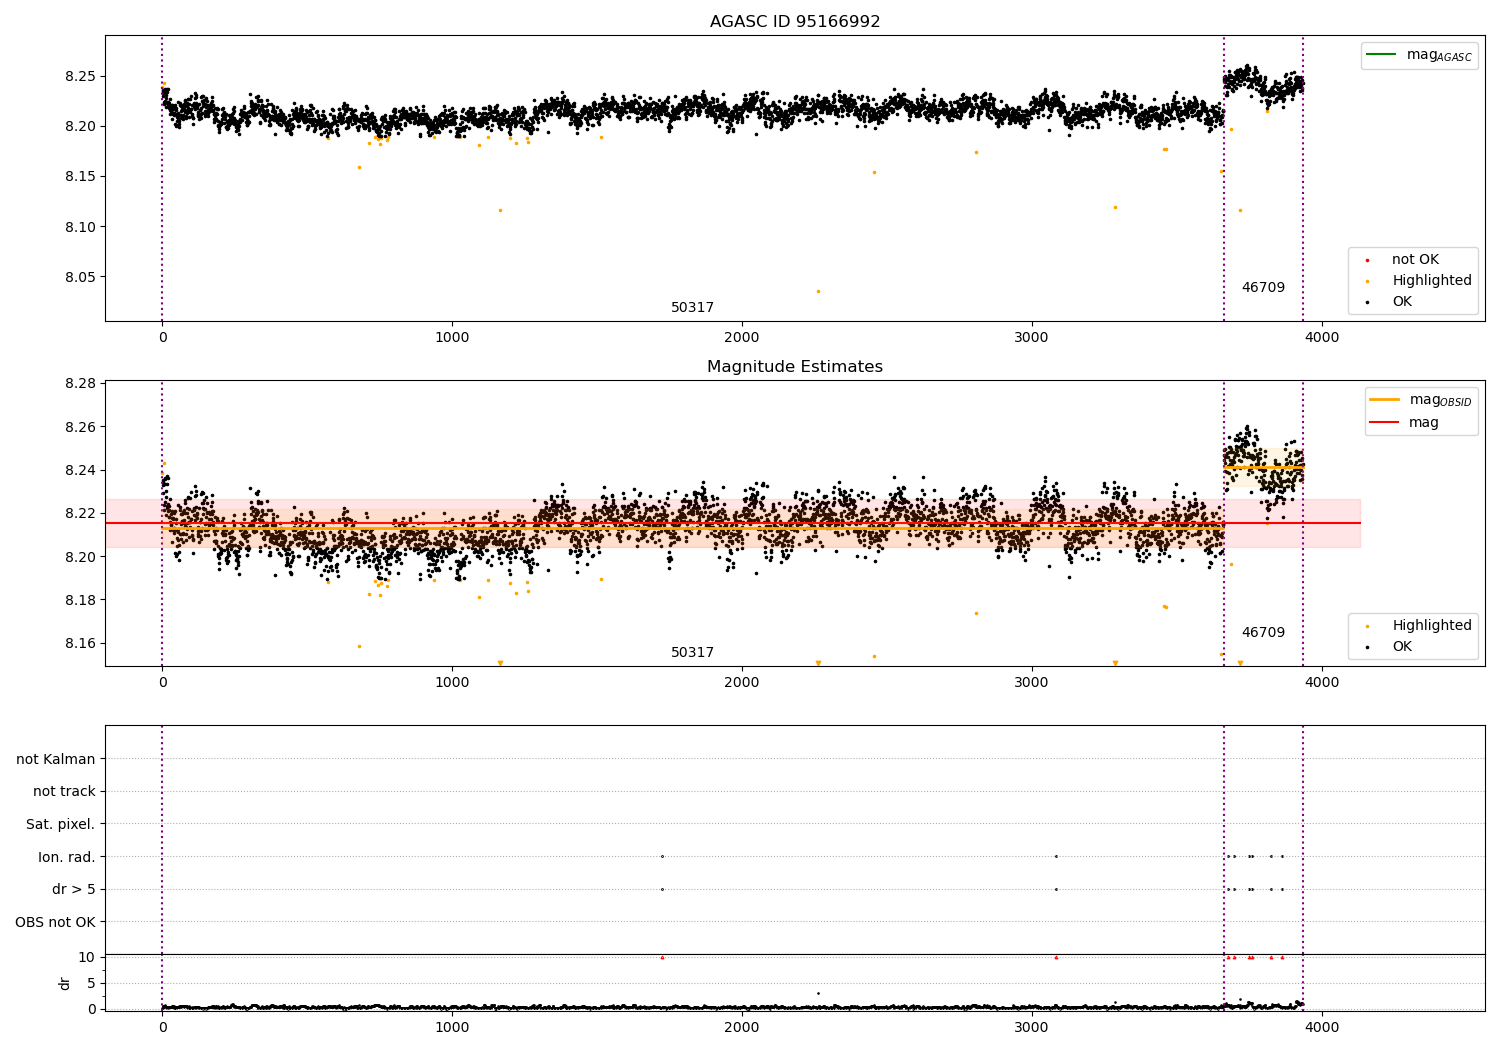1500x1050 pixels.
Task: Click the 8.18 y-tick in middle plot
Action: (x=81, y=600)
